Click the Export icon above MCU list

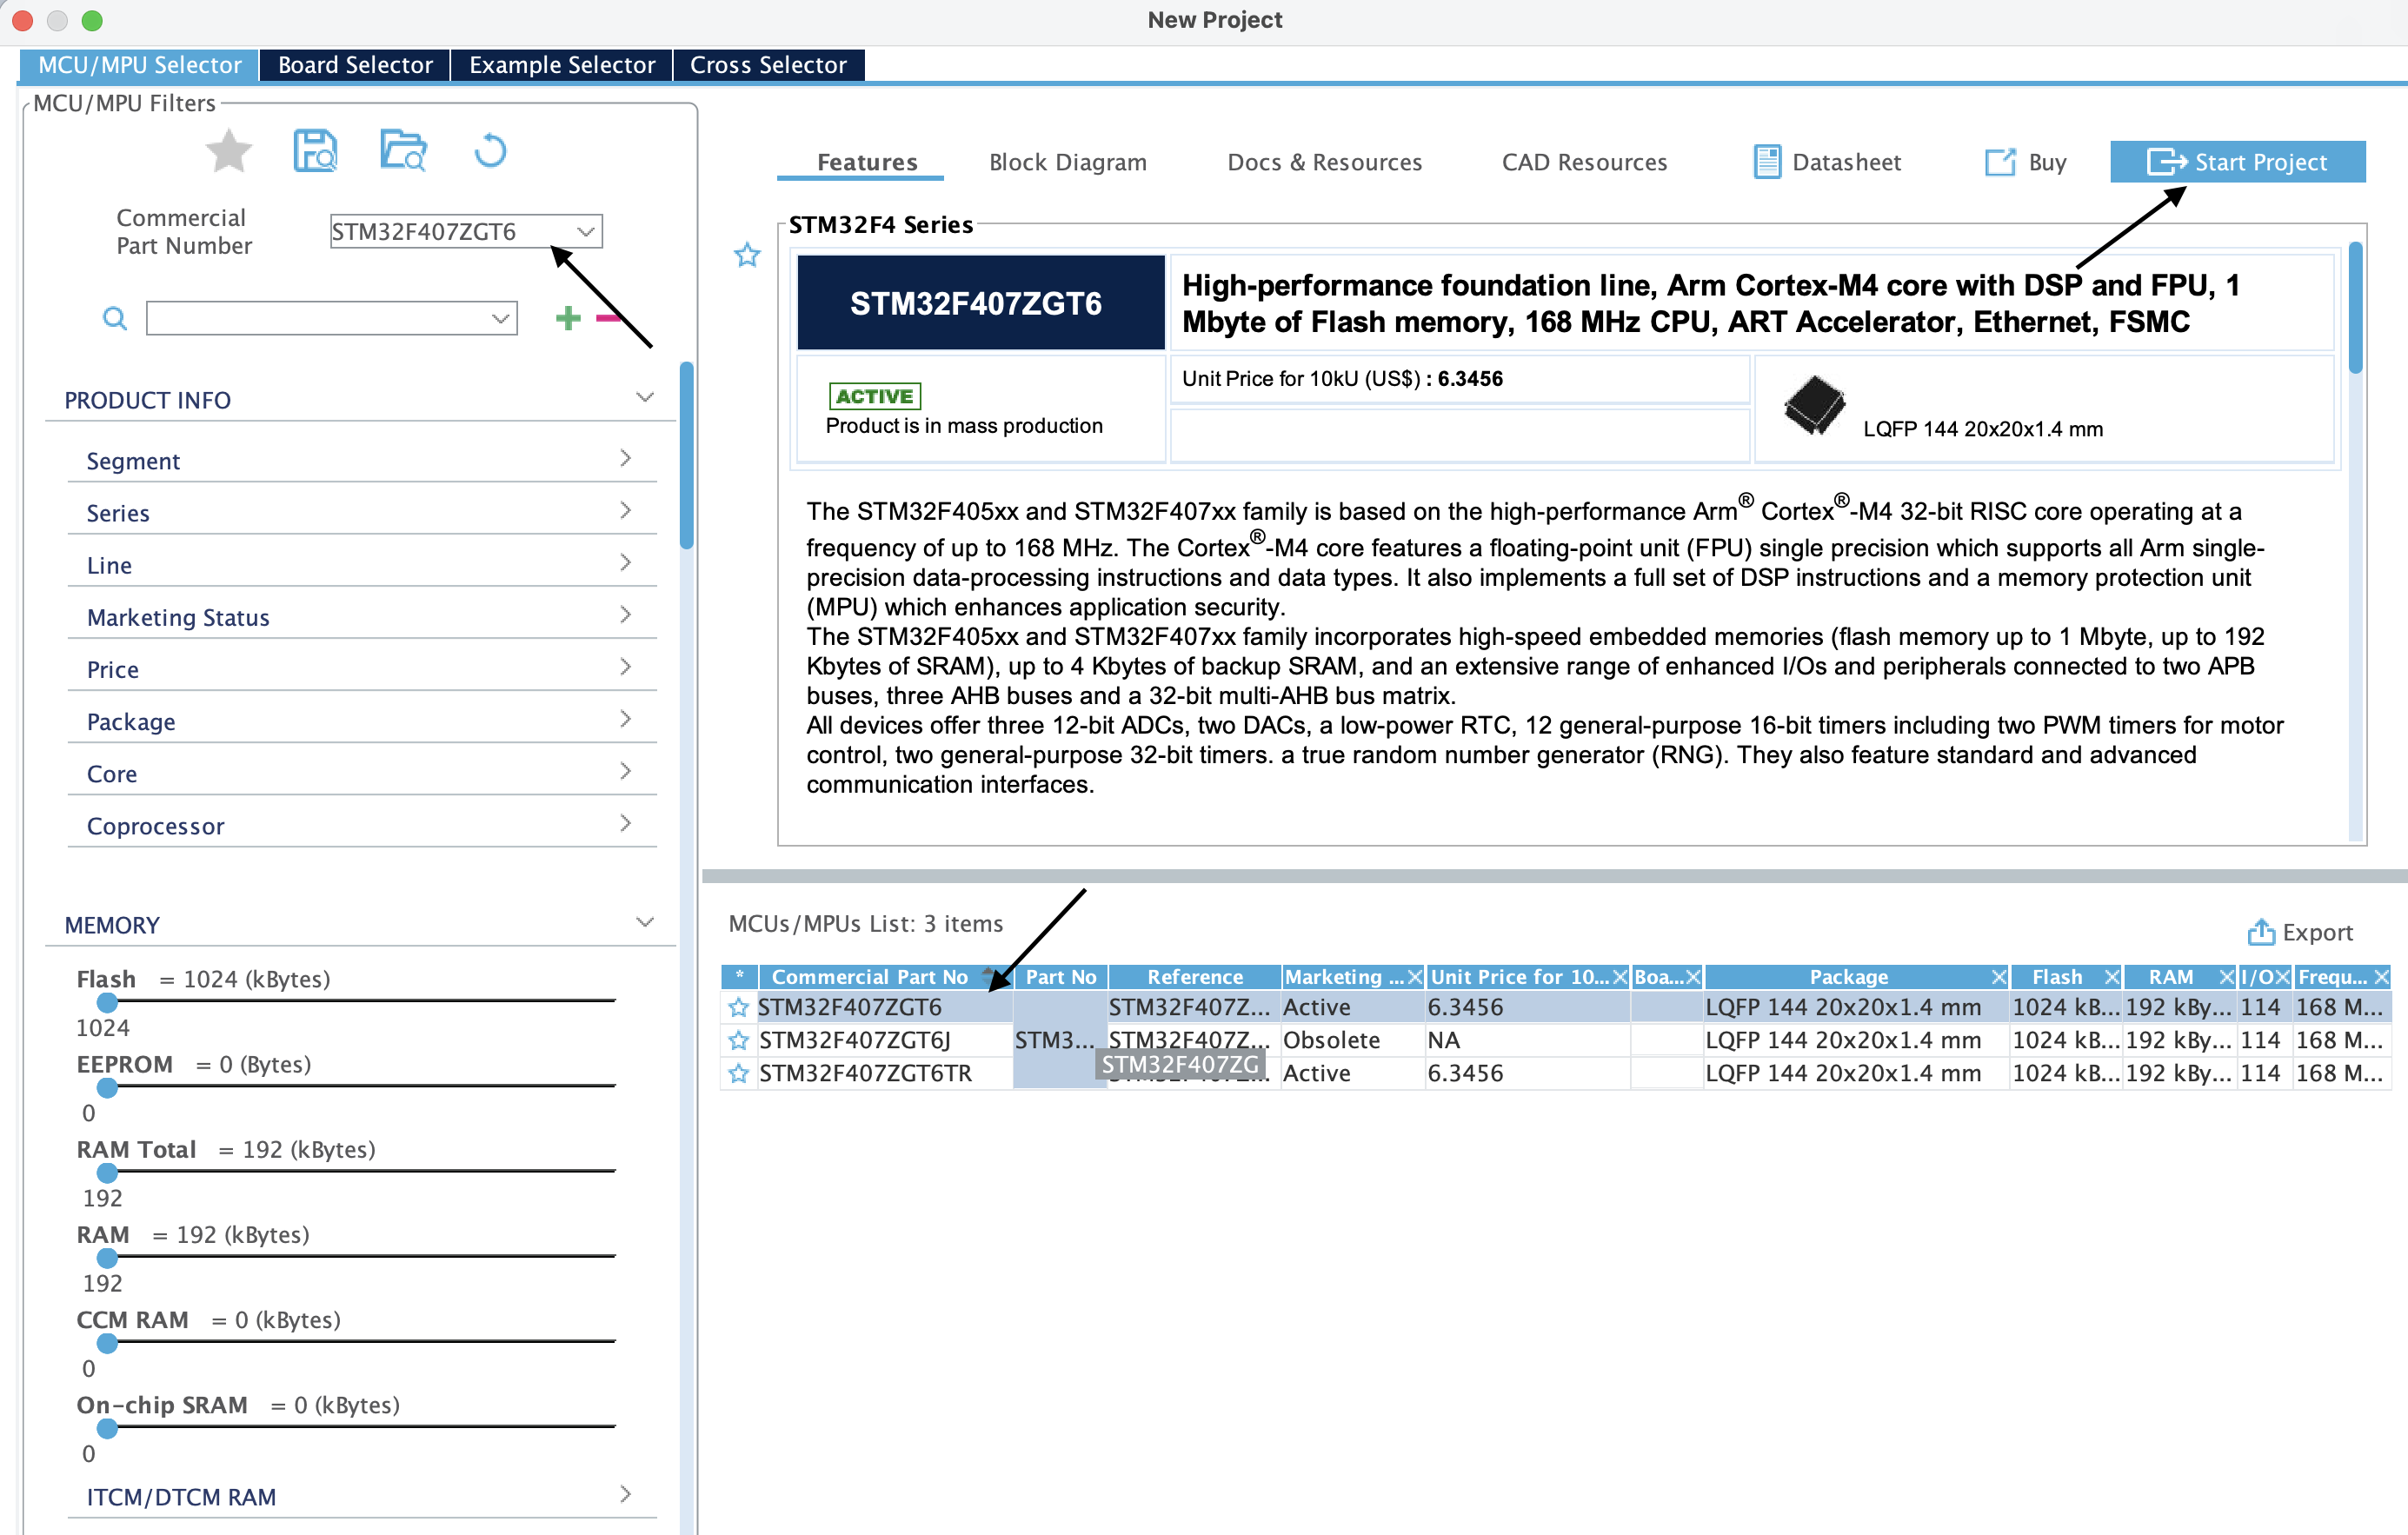click(2260, 932)
